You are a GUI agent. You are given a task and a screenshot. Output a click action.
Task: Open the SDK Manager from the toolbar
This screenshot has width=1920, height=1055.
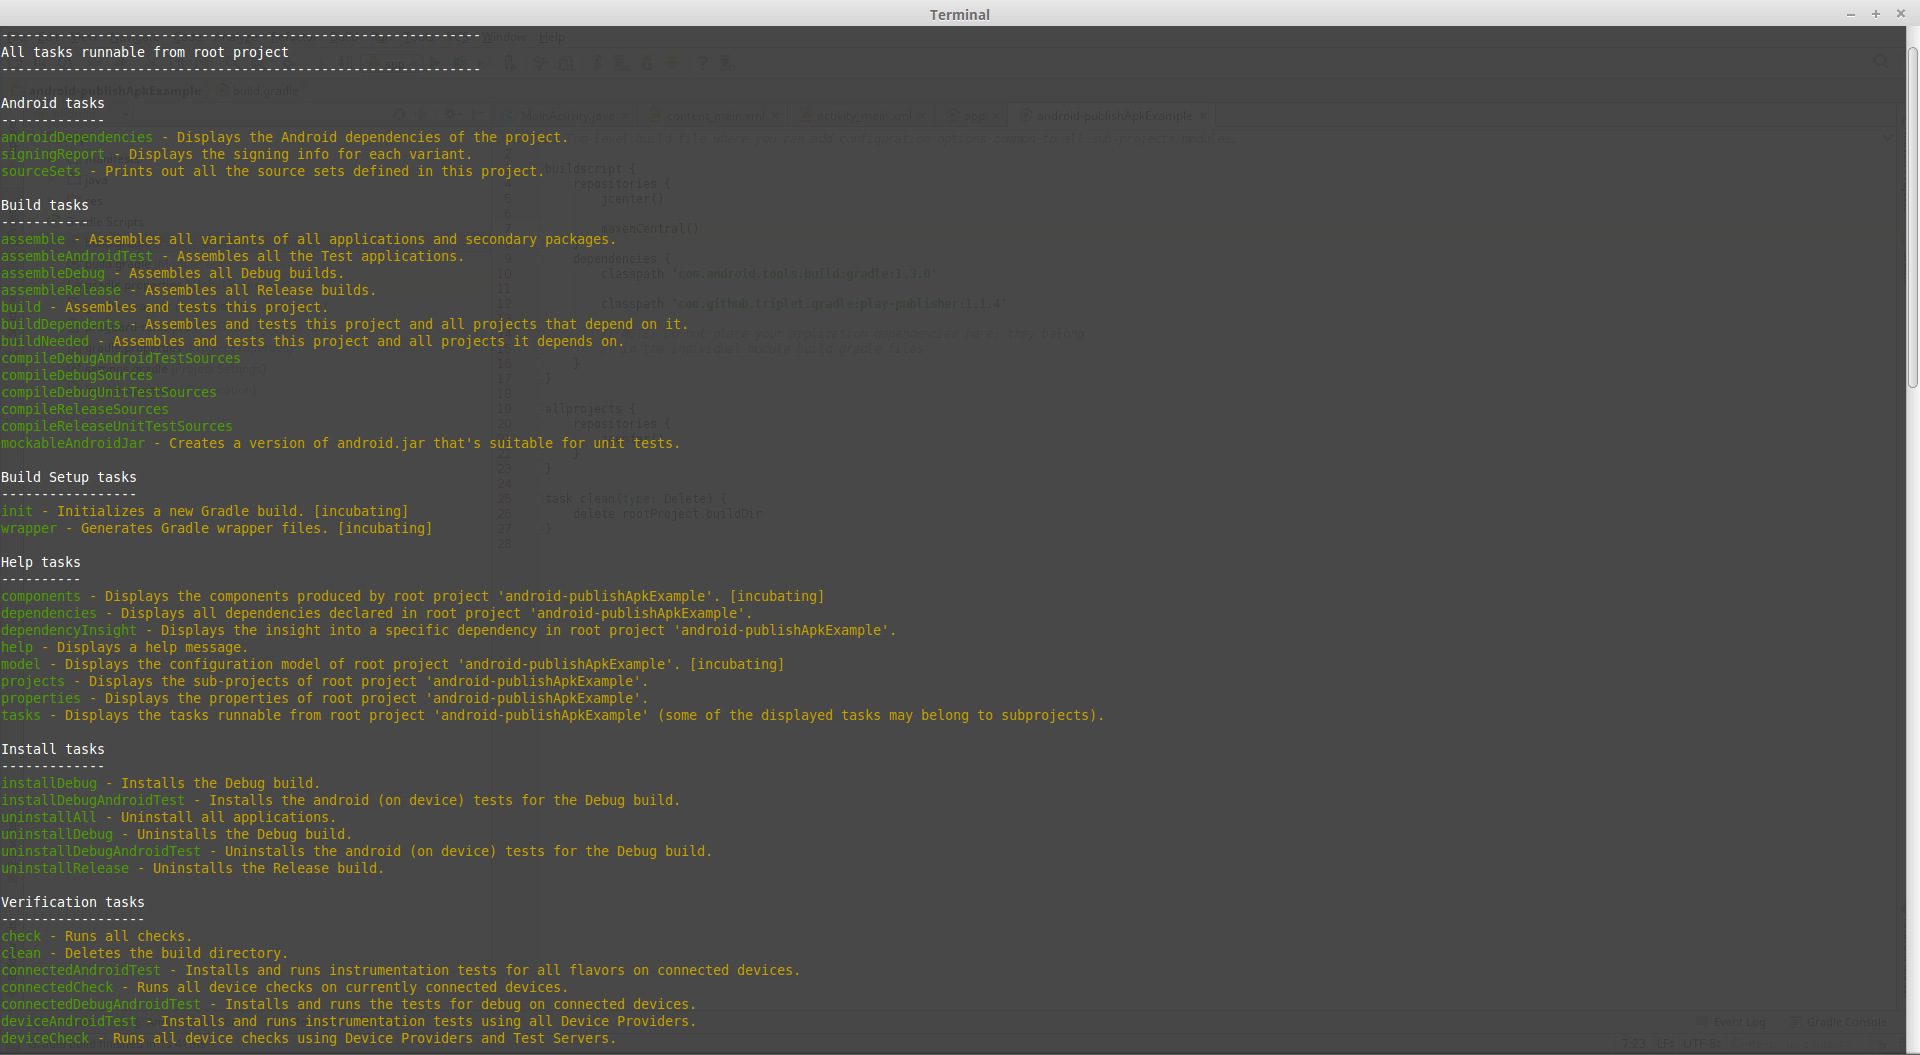coord(647,62)
